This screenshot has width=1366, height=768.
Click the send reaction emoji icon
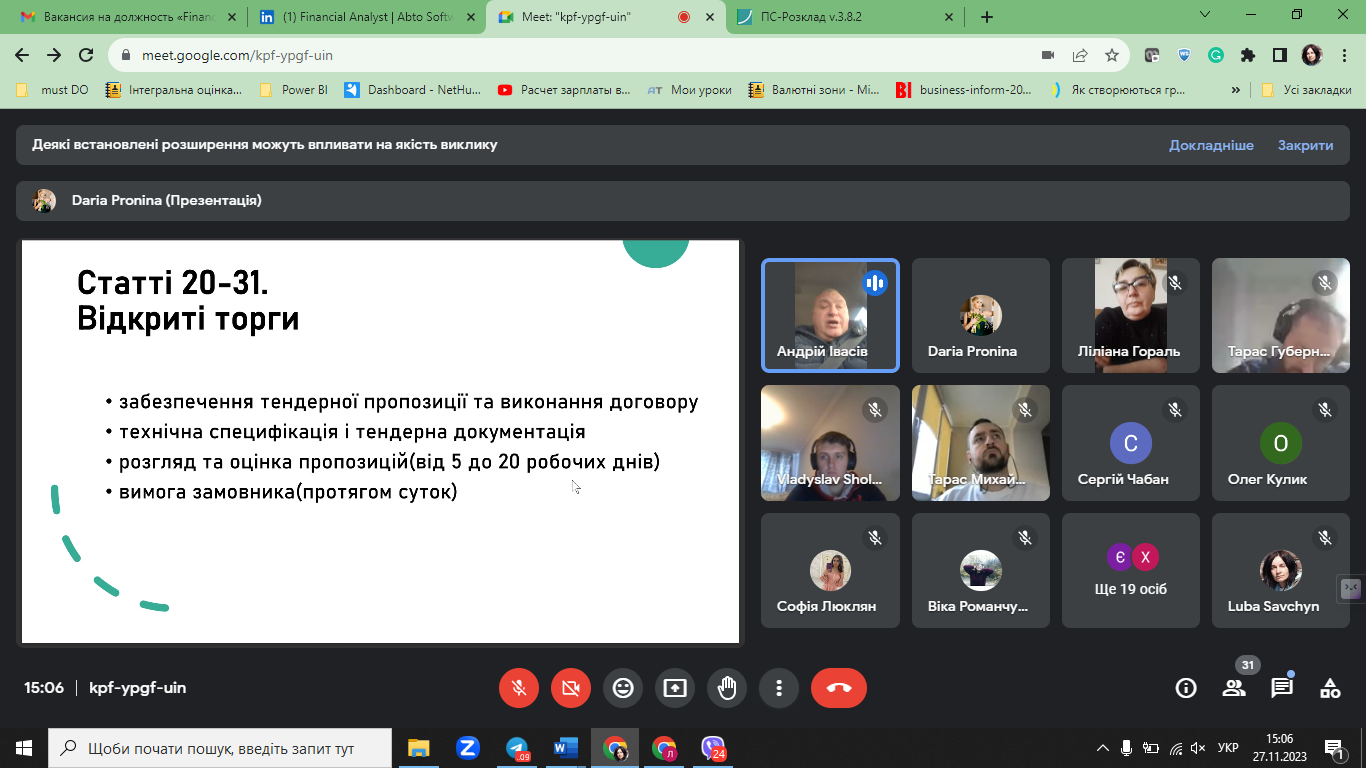click(x=623, y=688)
